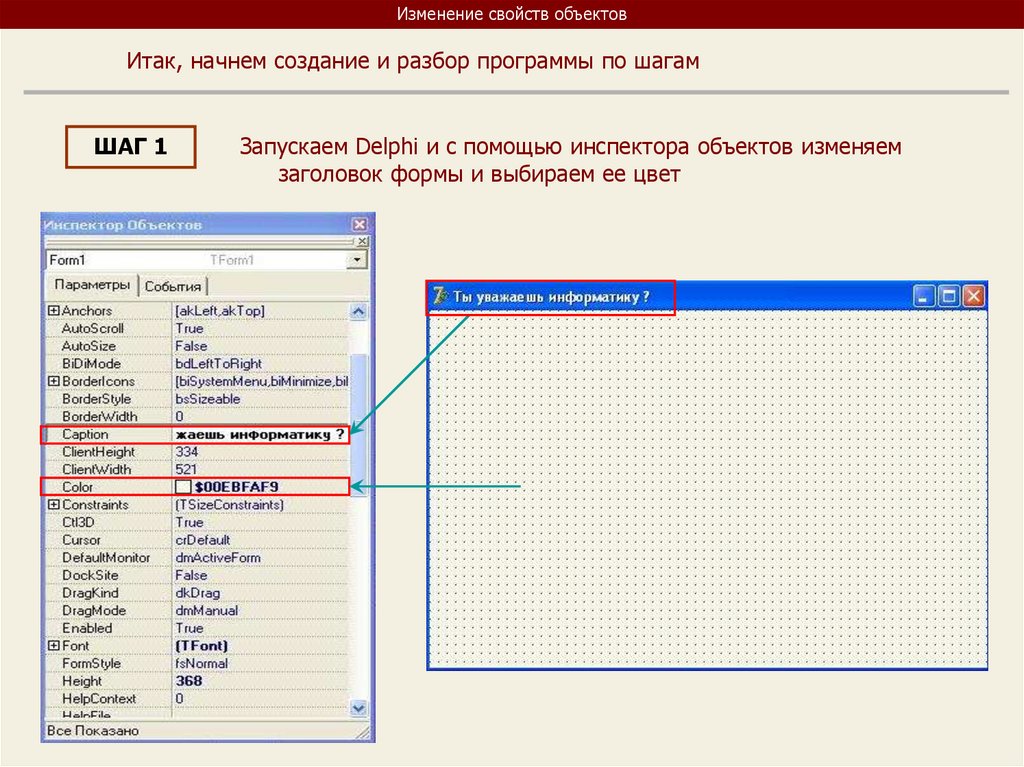Click the Все Показано status bar text

tap(93, 731)
